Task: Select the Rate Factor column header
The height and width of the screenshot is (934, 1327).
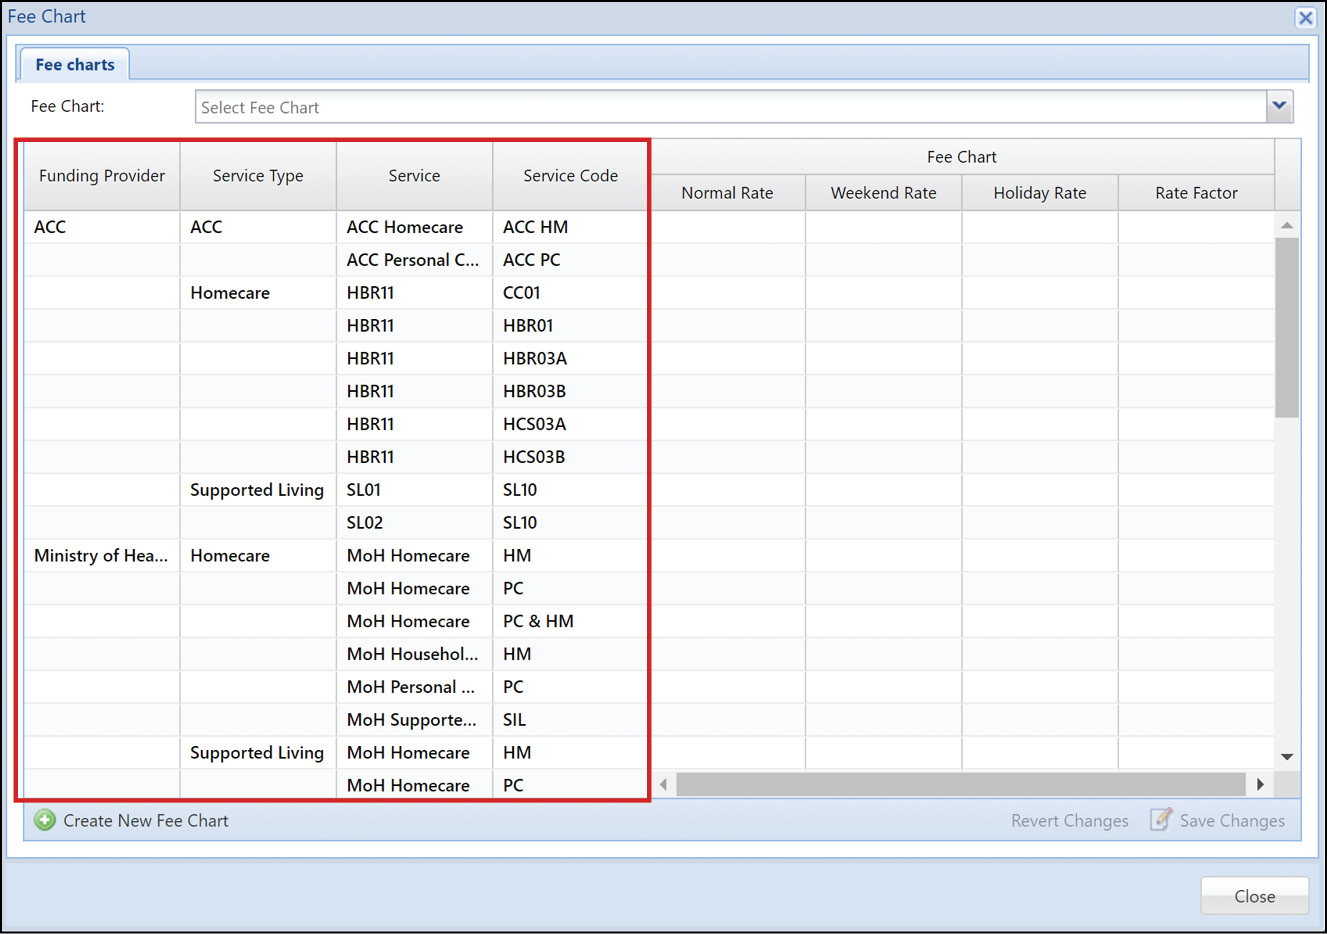Action: click(1196, 193)
